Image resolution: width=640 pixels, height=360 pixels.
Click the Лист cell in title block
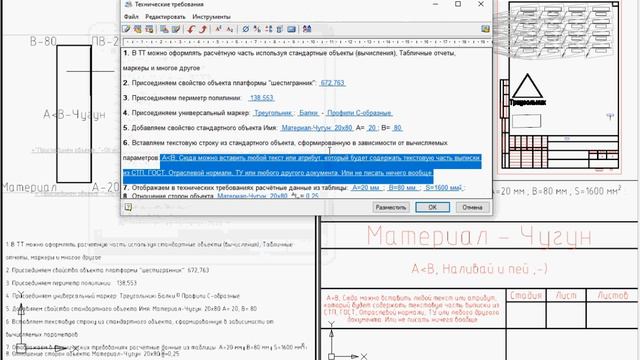click(566, 295)
